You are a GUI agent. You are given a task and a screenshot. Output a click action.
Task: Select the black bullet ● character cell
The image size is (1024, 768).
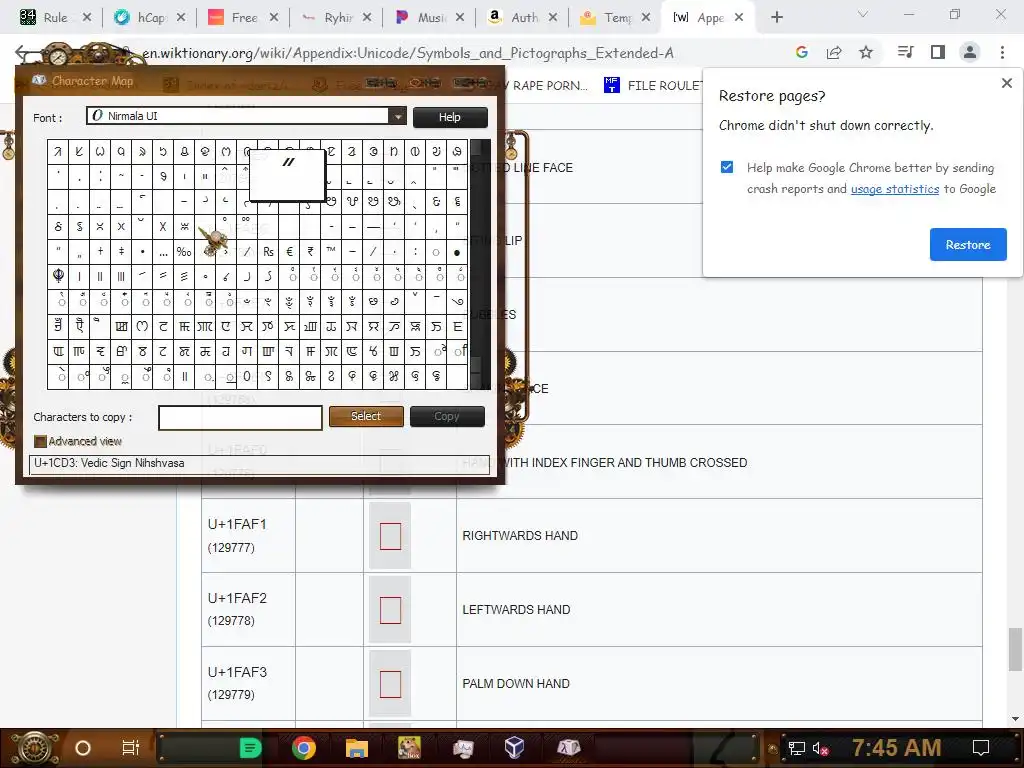[456, 251]
